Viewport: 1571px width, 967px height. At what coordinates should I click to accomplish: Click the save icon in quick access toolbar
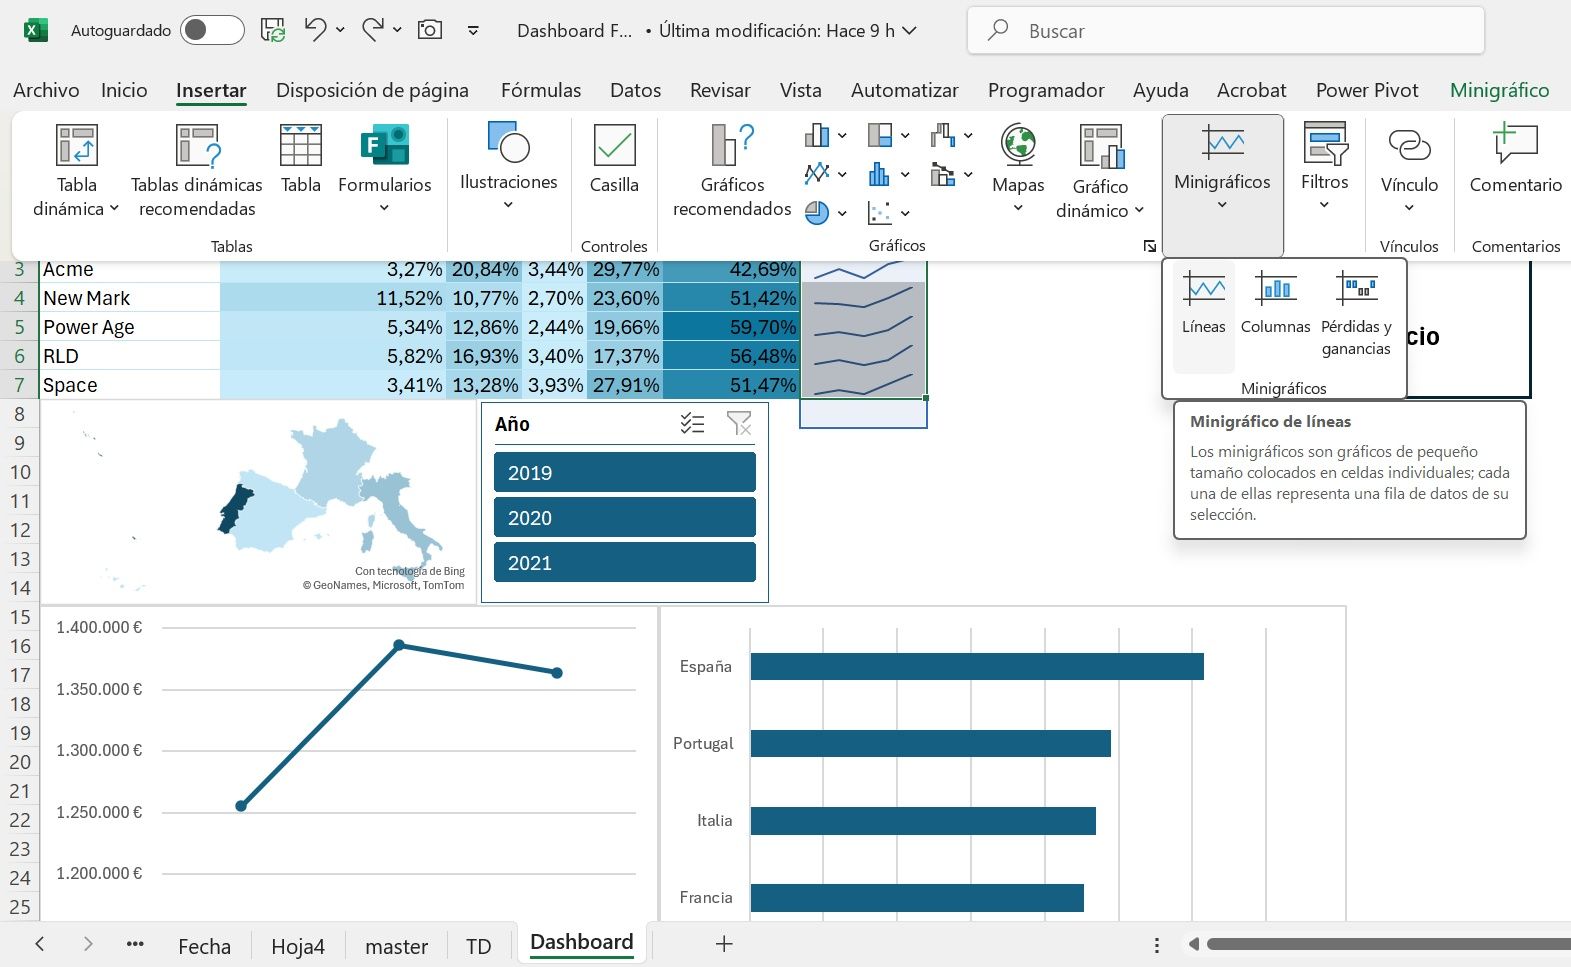click(x=273, y=30)
